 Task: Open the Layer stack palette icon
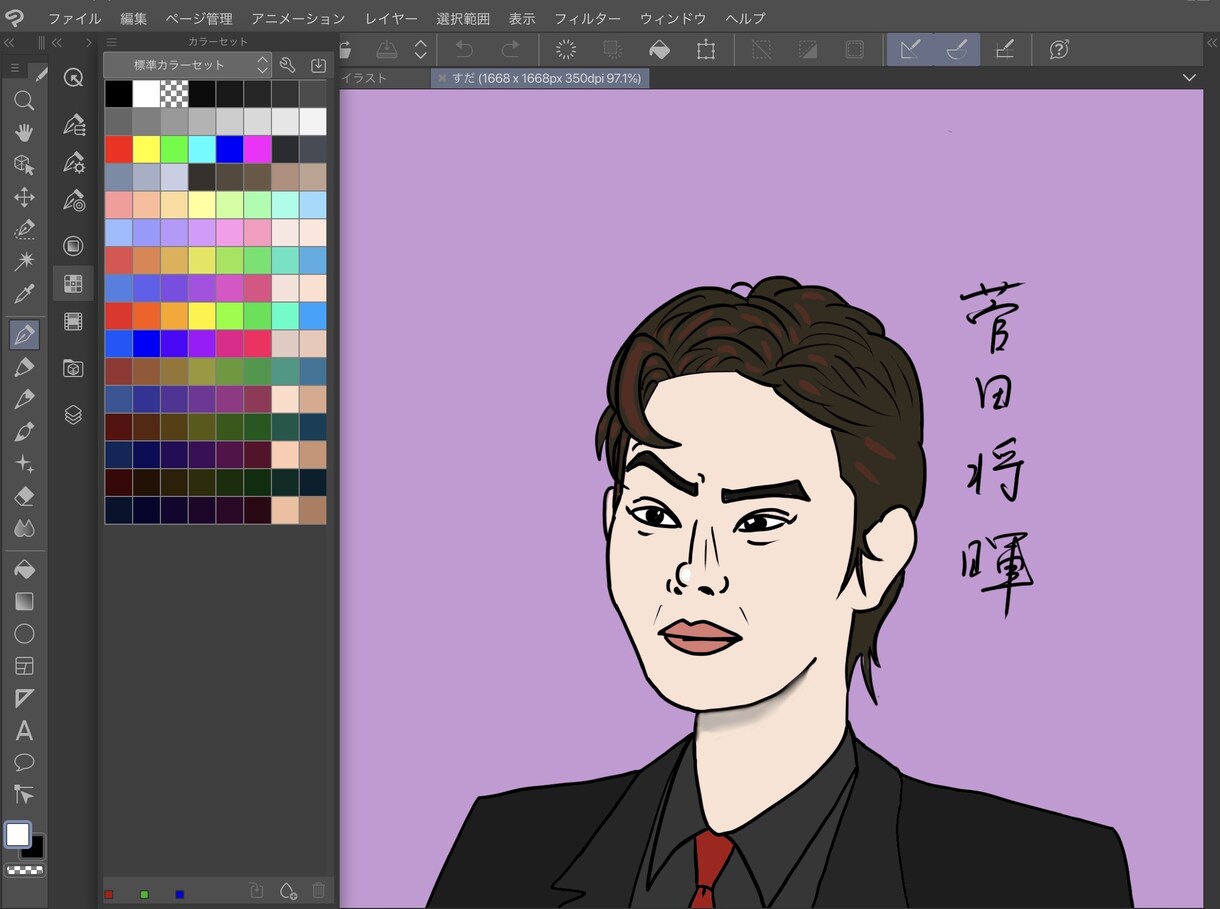(73, 414)
